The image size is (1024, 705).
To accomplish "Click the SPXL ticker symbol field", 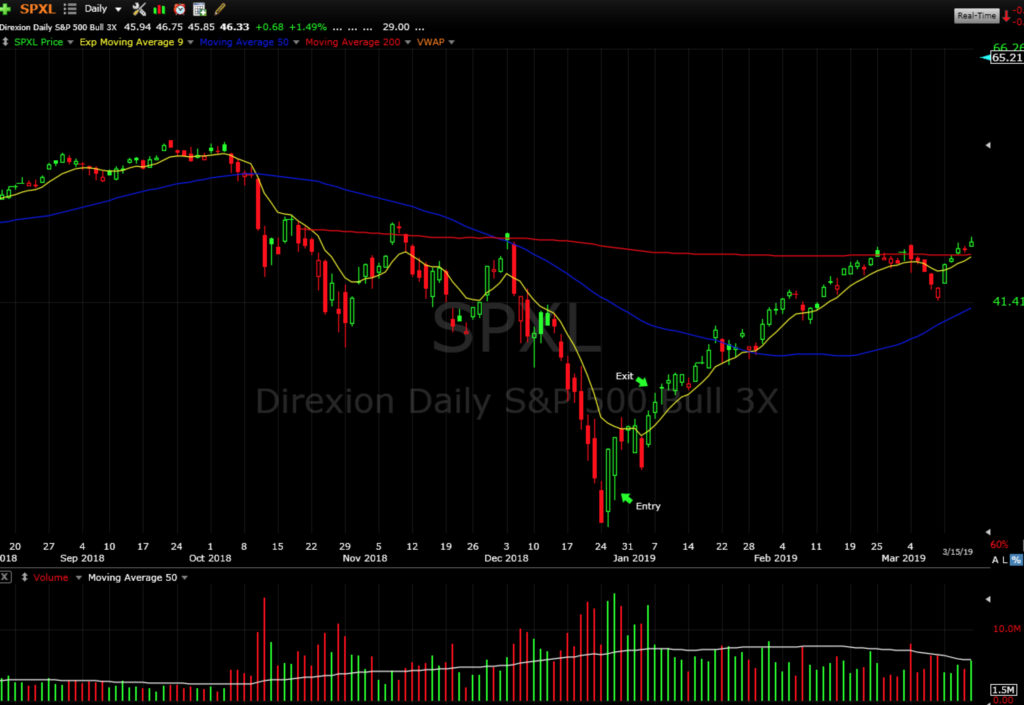I will [x=38, y=9].
